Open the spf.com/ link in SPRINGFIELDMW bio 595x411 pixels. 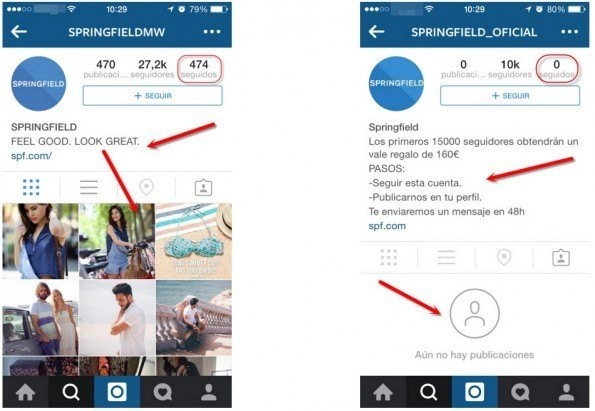click(x=31, y=156)
